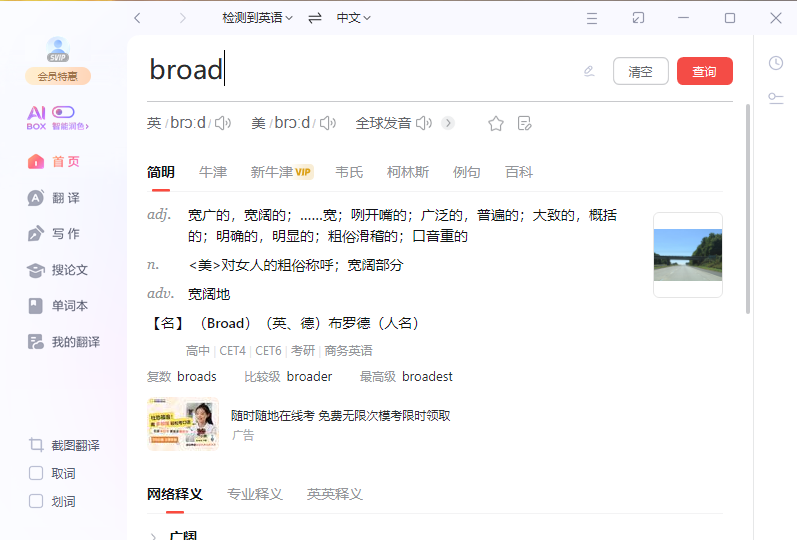797x540 pixels.
Task: Click the red 查询 search button
Action: pos(704,72)
